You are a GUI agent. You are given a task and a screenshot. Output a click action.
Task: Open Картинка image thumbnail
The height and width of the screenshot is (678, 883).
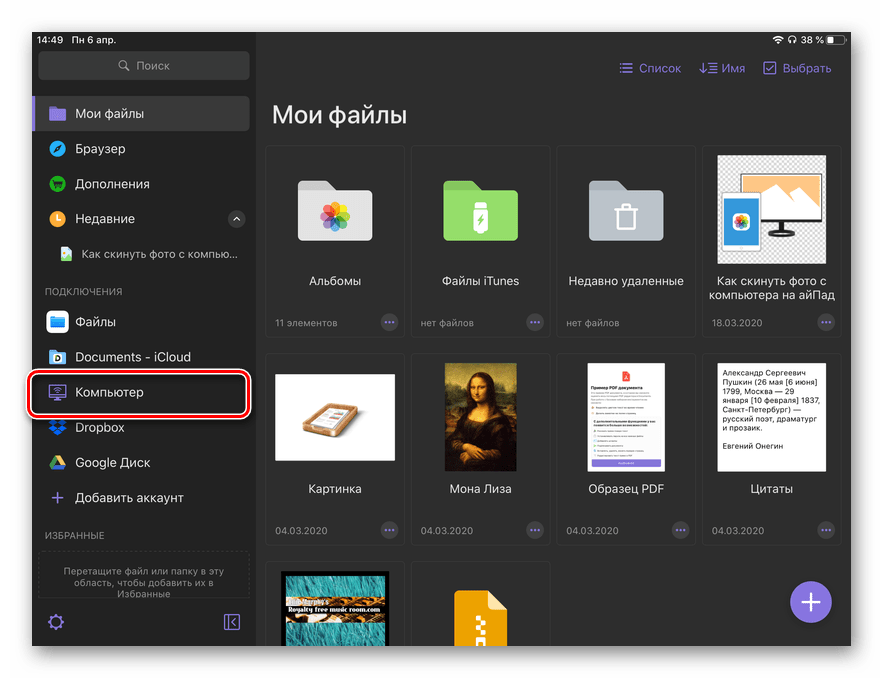tap(335, 417)
